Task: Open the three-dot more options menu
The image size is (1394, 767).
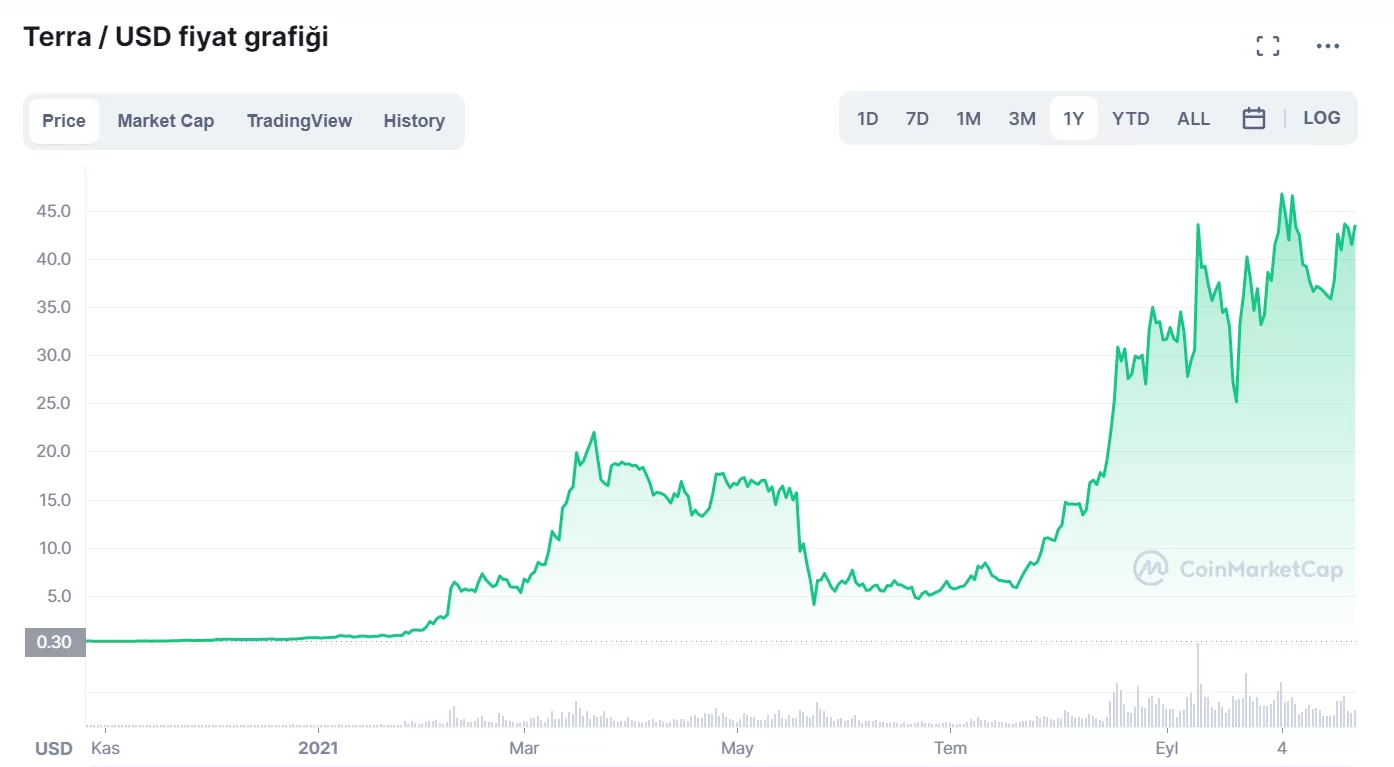Action: pyautogui.click(x=1328, y=46)
